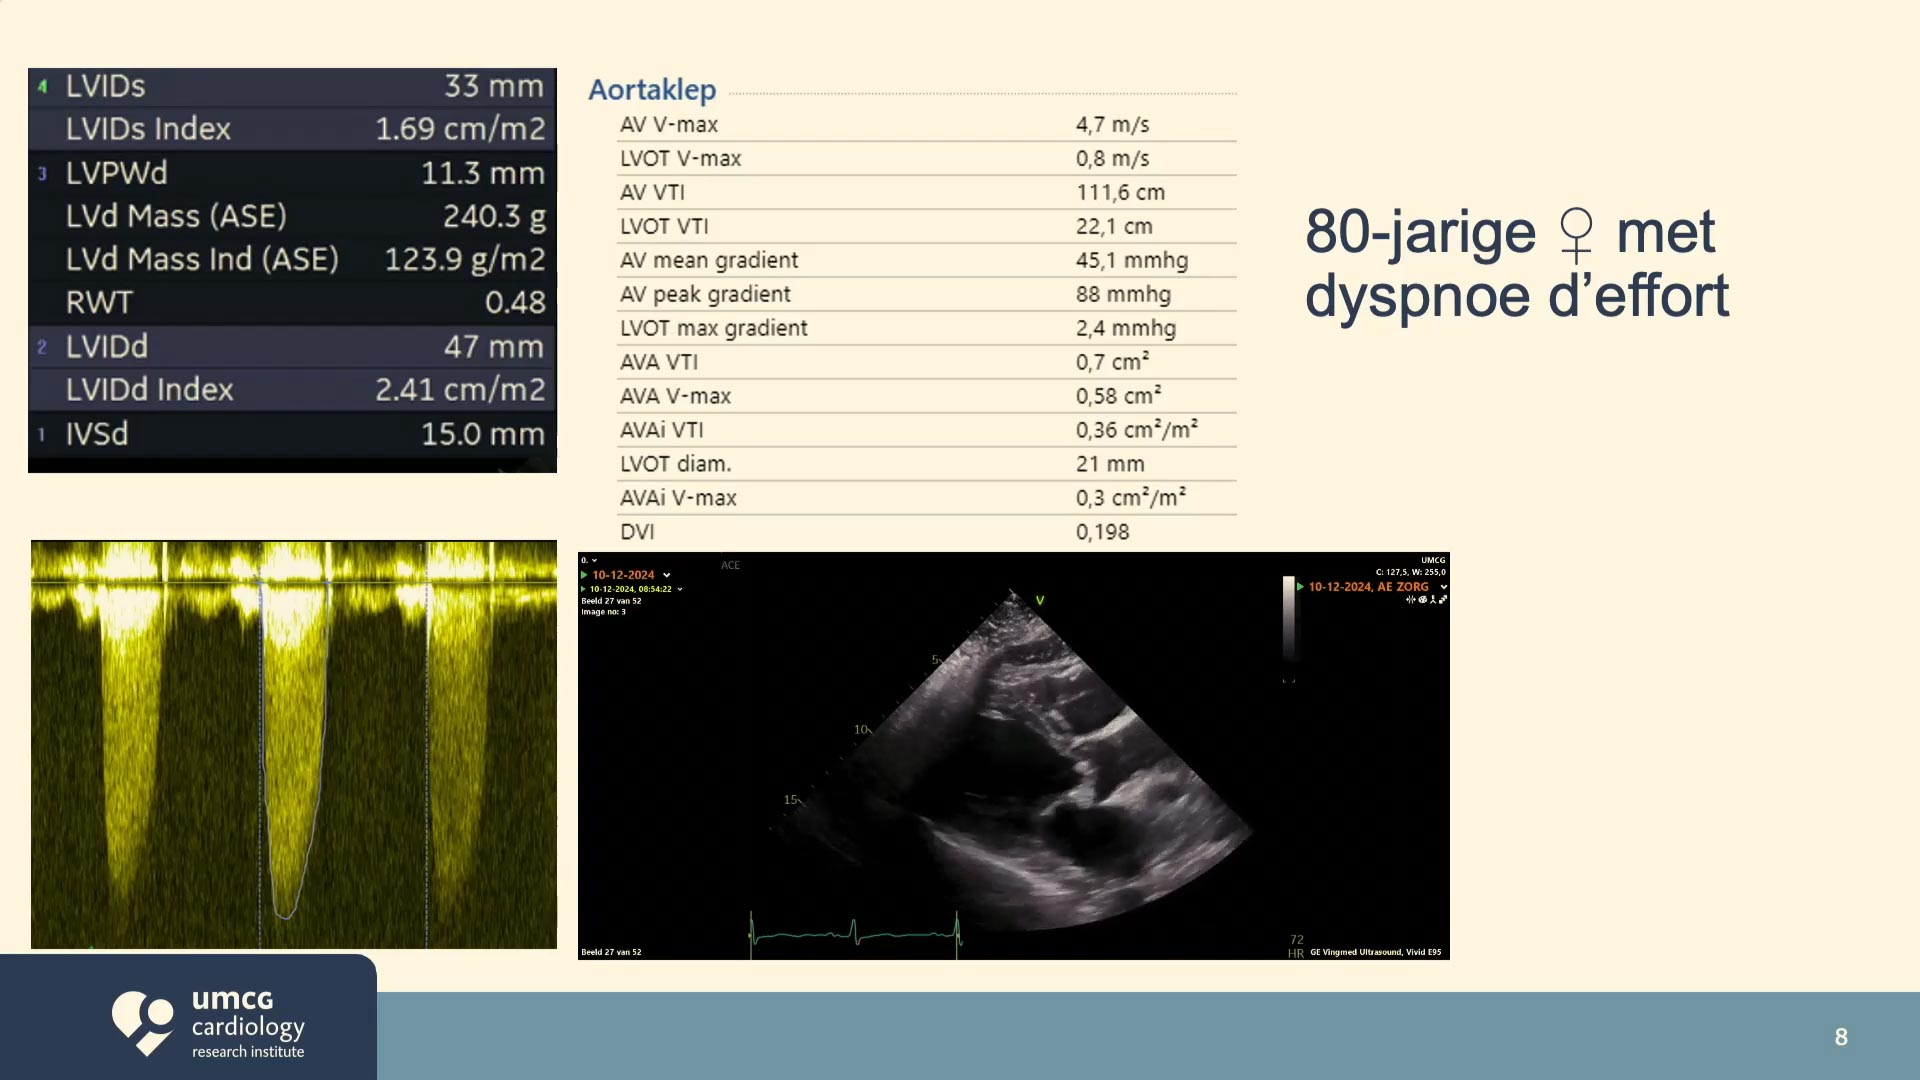The height and width of the screenshot is (1080, 1920).
Task: Click the Aortaklep section heading
Action: (652, 90)
